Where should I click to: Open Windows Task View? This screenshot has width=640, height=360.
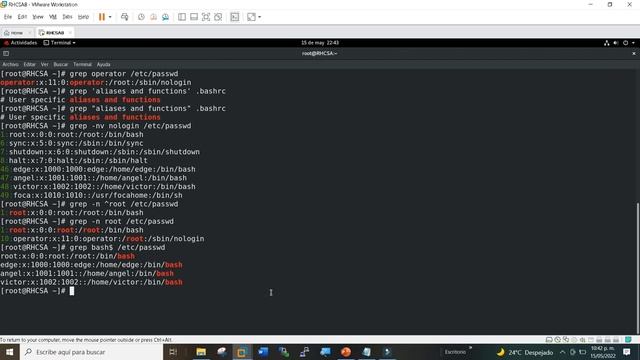(173, 352)
